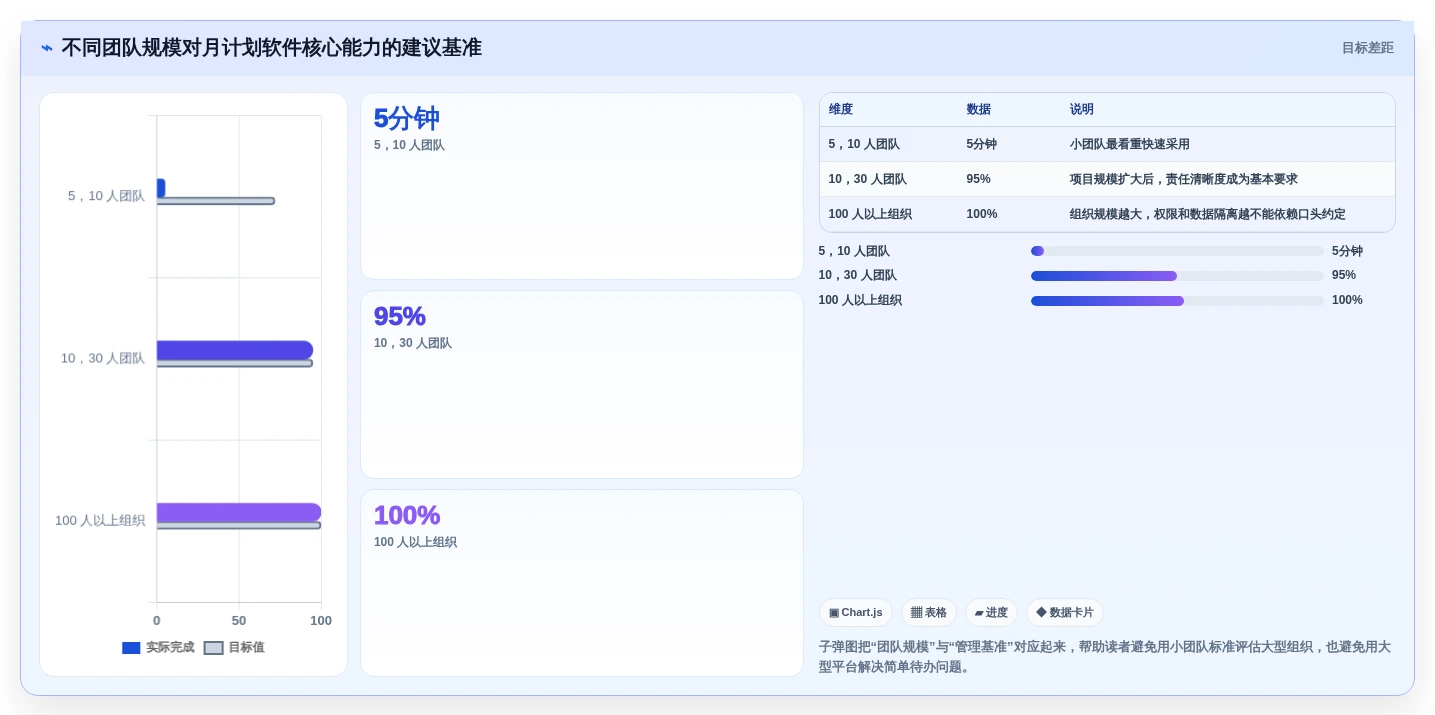This screenshot has width=1435, height=715.
Task: Click the 5，10 人团队 progress bar
Action: tap(1177, 251)
